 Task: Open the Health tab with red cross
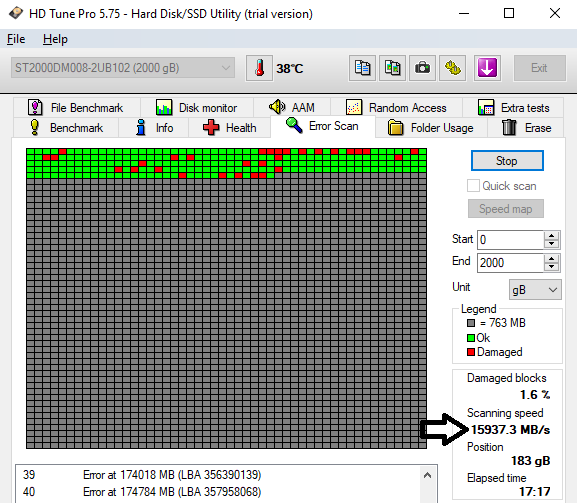[230, 128]
